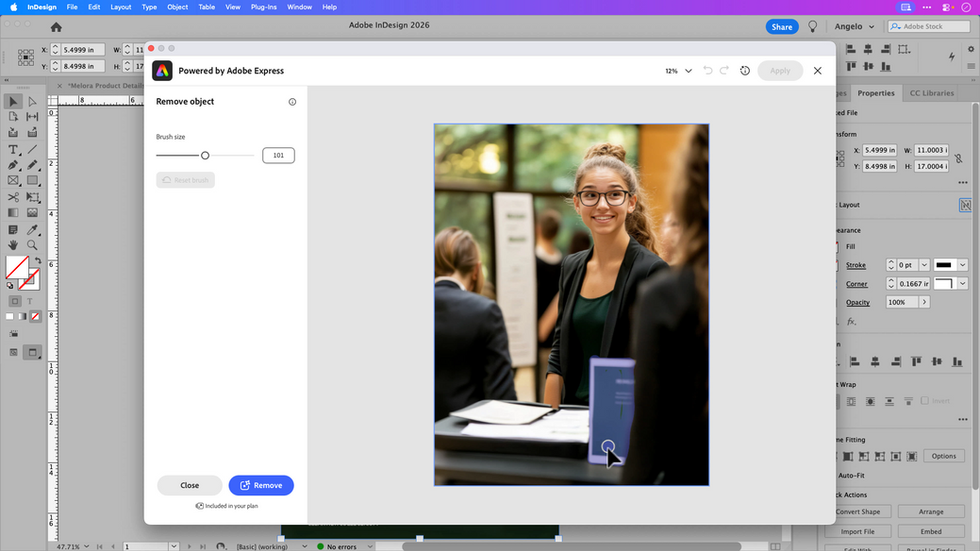This screenshot has width=980, height=551.
Task: Click the undo arrow in Adobe Express dialog
Action: (x=708, y=71)
